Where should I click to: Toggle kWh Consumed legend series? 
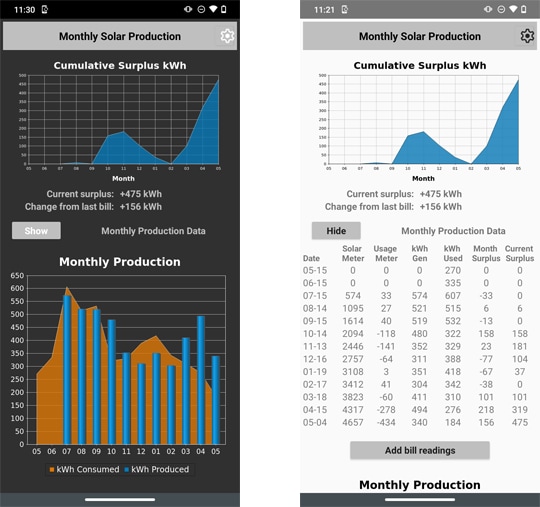(x=84, y=469)
